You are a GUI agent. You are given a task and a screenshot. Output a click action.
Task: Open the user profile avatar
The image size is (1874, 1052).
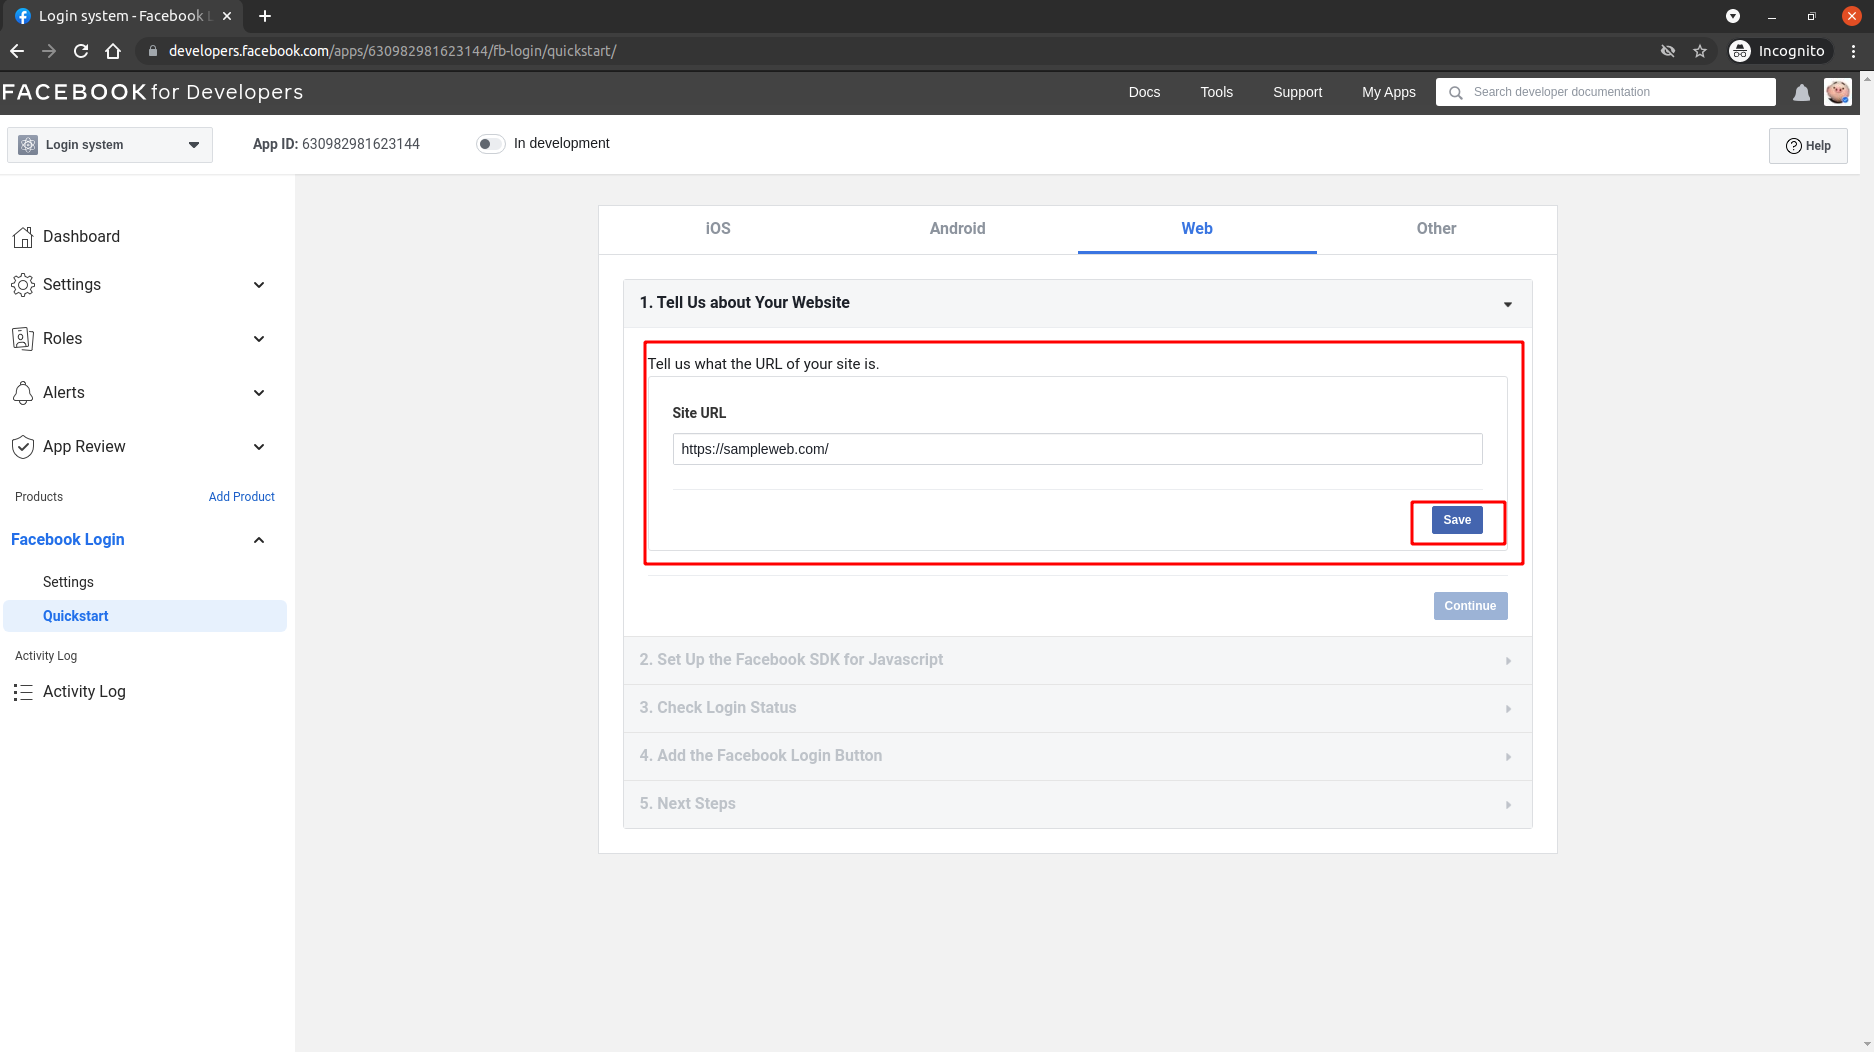point(1837,93)
